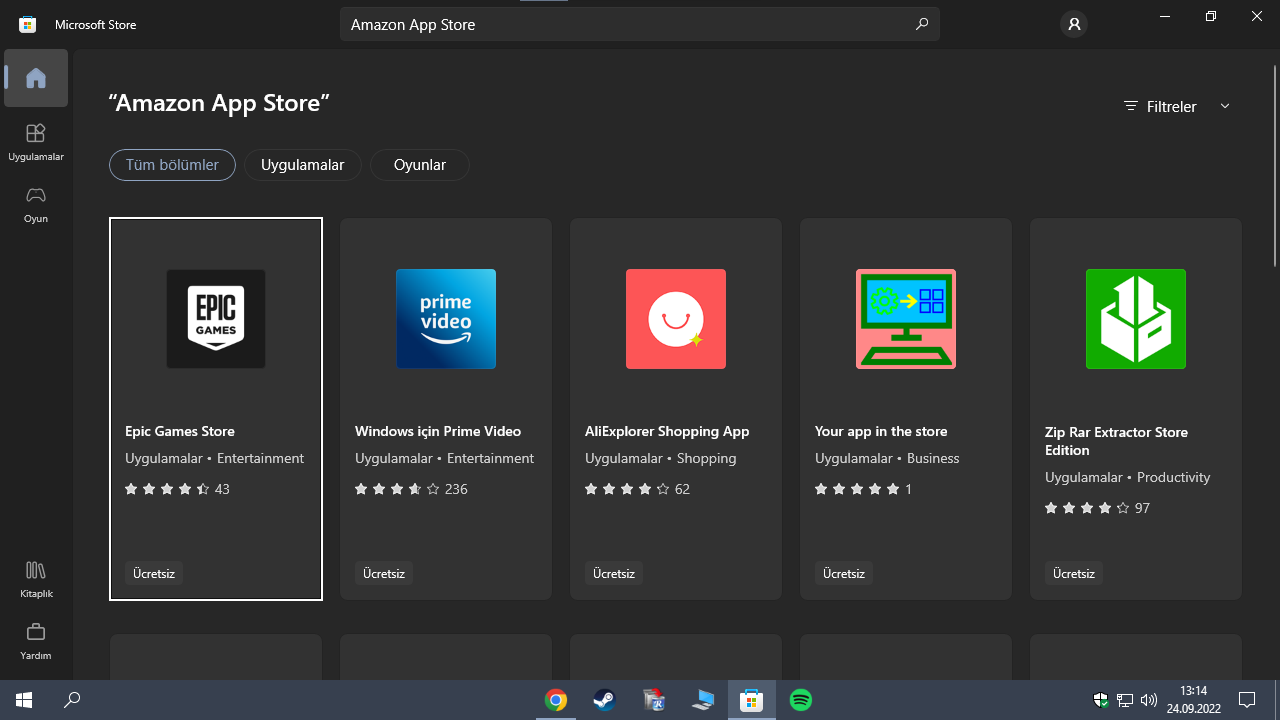Click the "Amazon App Store" results heading

(219, 102)
